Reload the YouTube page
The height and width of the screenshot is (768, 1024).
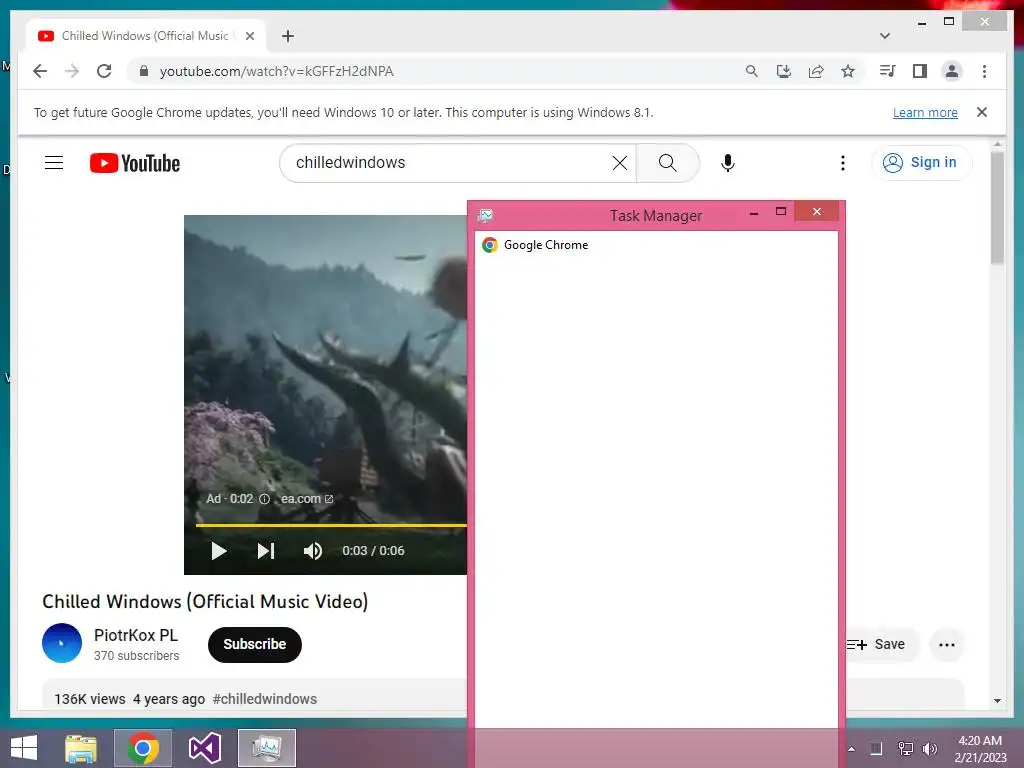[104, 71]
